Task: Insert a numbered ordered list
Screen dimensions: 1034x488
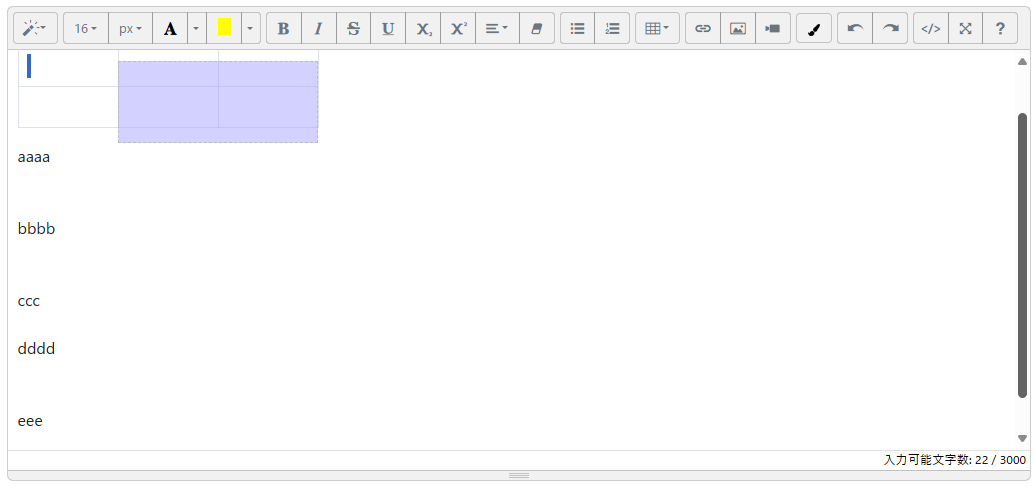Action: coord(612,29)
